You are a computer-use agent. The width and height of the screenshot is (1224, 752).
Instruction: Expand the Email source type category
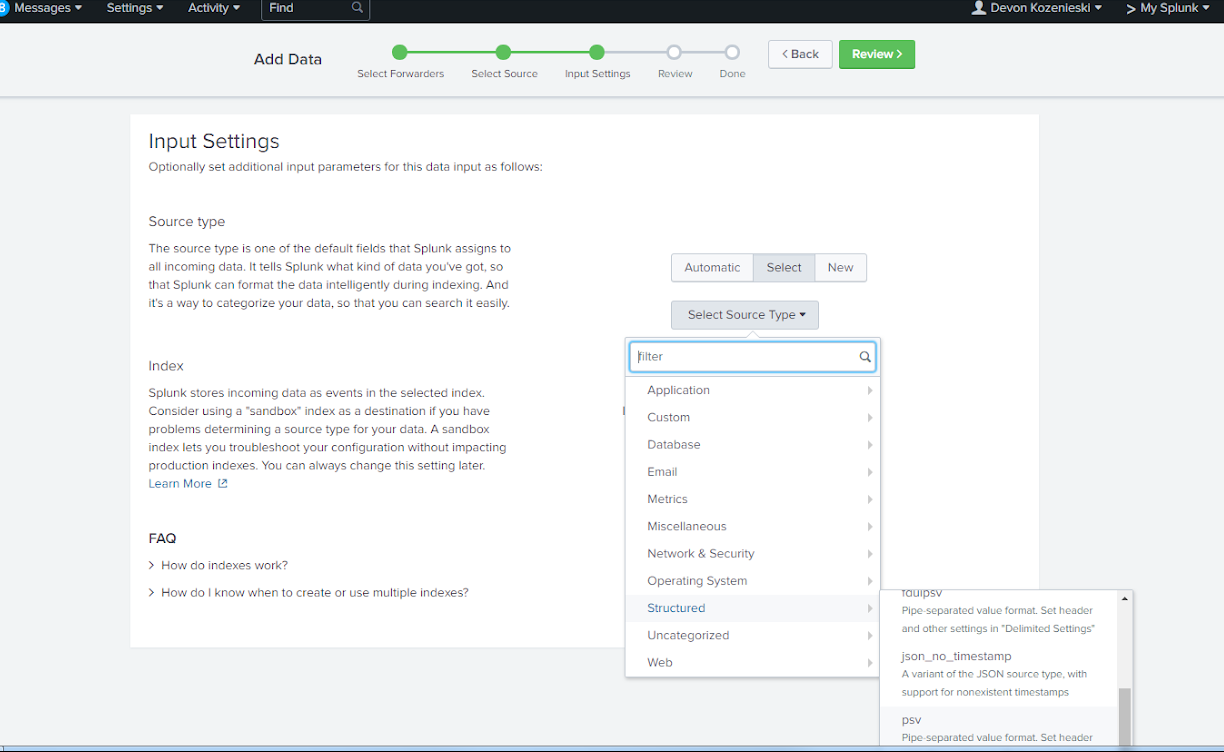coord(752,472)
